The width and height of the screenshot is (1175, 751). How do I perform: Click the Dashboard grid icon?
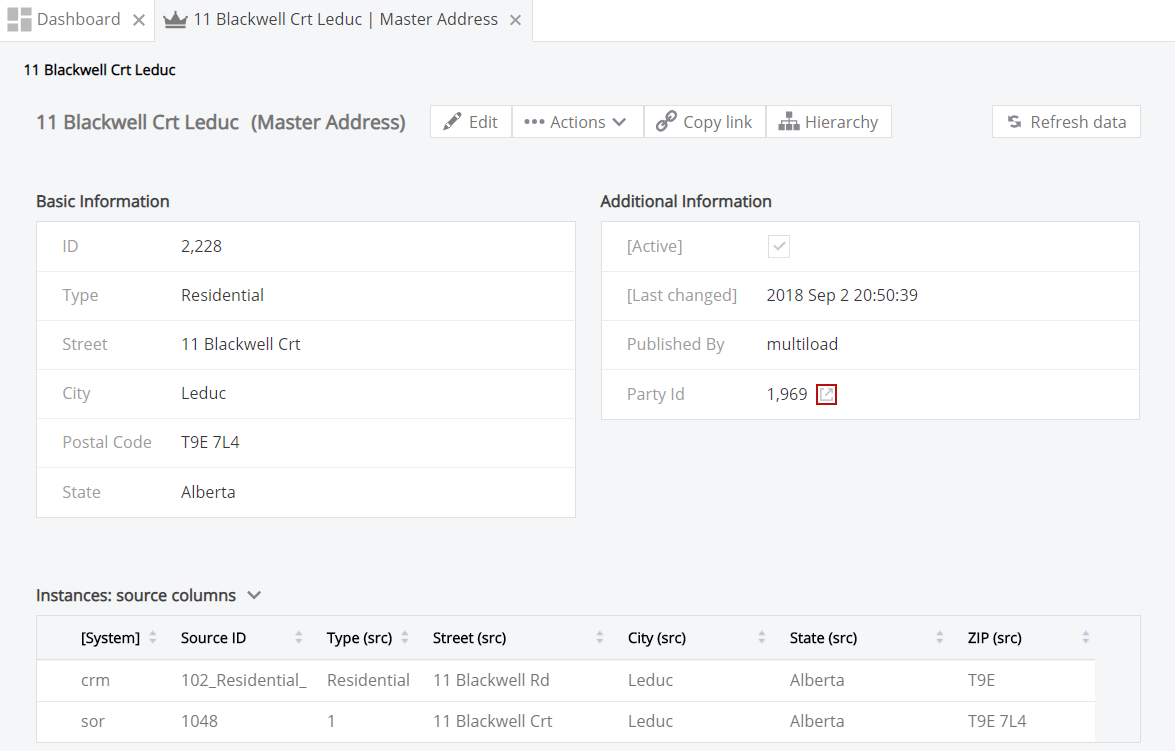tap(19, 20)
